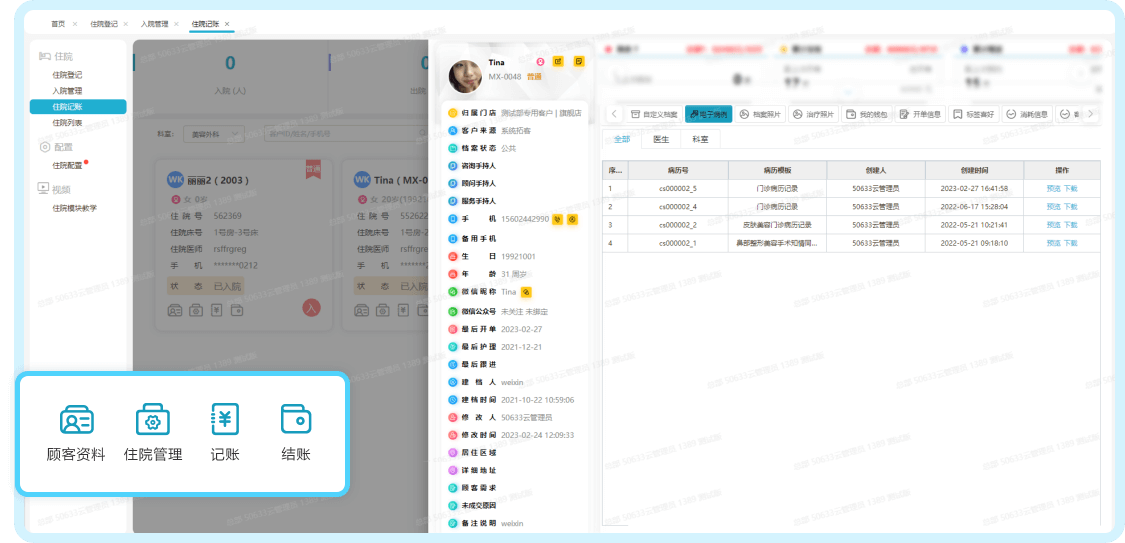Open the 消耗信息 toolbar button
The height and width of the screenshot is (543, 1125).
click(1027, 114)
